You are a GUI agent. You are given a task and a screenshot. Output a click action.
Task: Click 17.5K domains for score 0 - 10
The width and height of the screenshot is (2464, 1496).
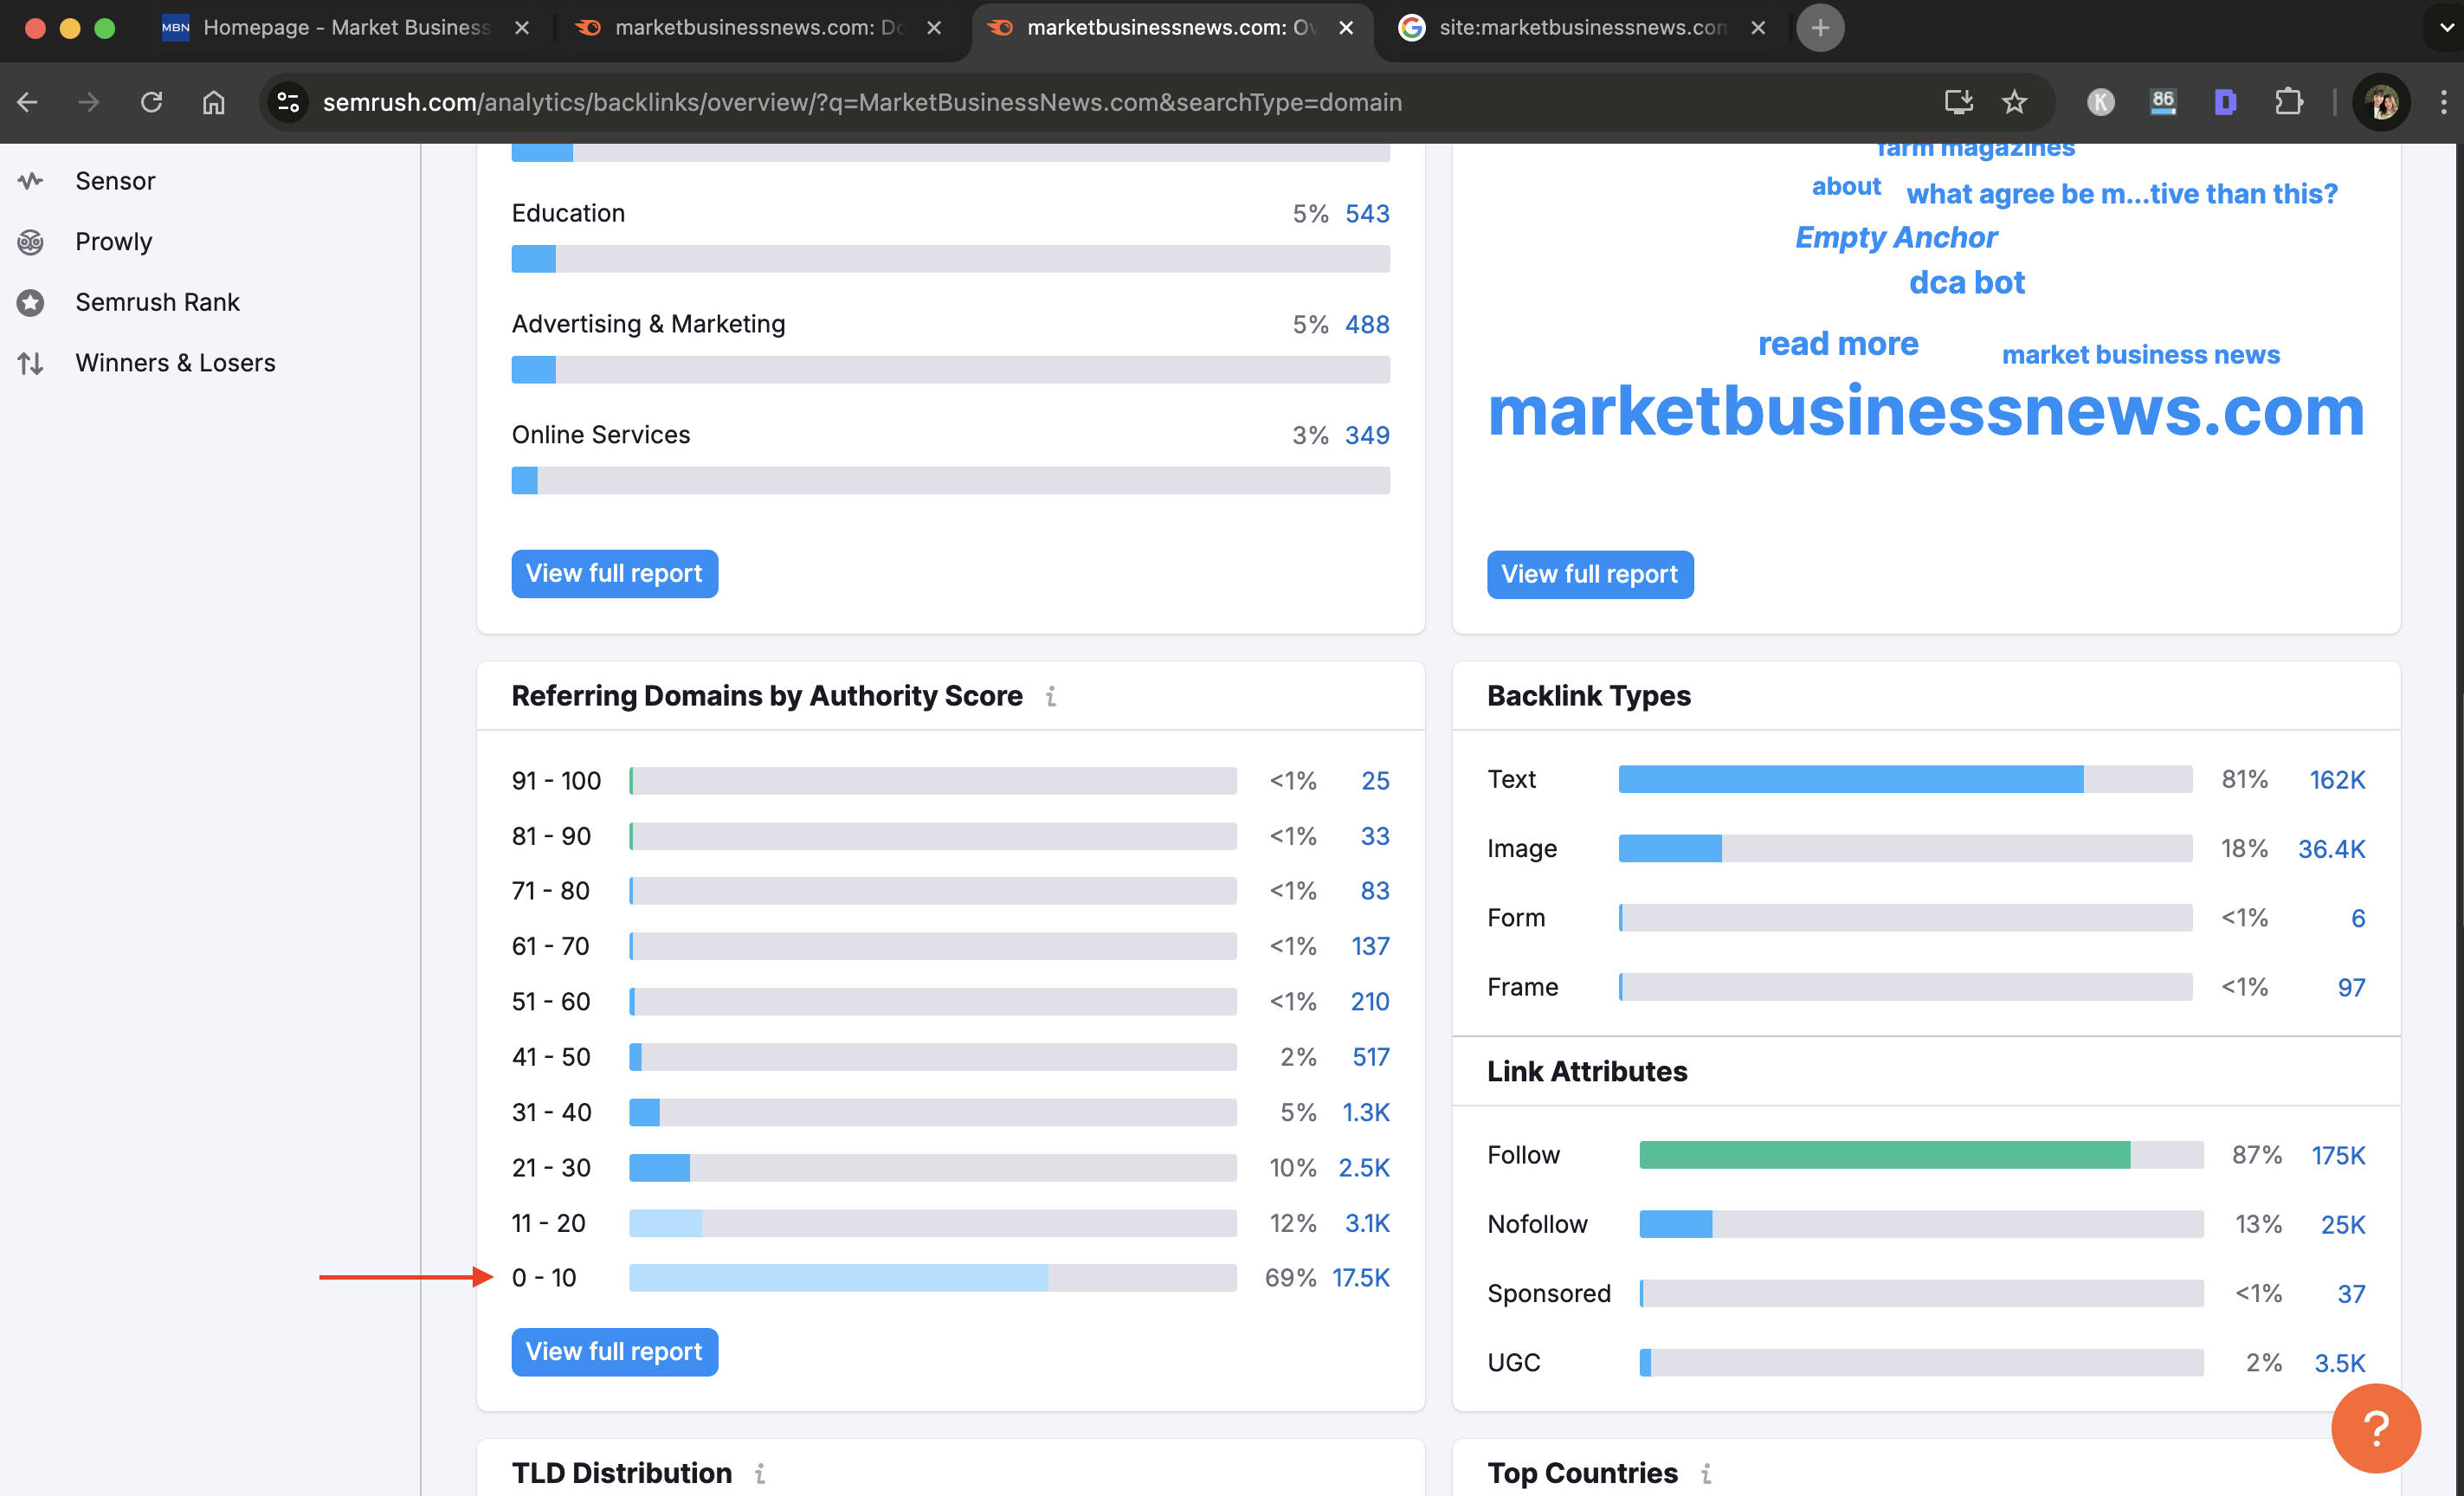tap(1361, 1278)
